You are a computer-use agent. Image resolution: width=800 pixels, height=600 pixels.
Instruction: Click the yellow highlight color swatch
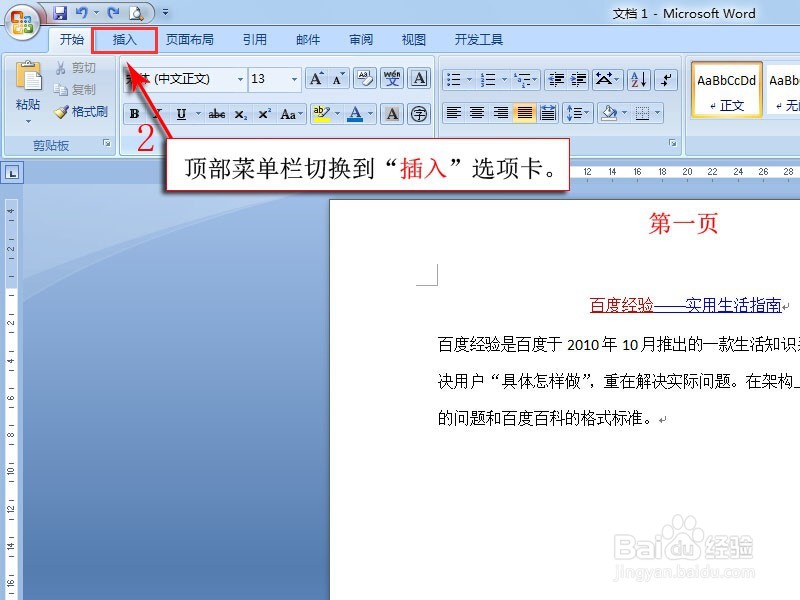click(320, 119)
